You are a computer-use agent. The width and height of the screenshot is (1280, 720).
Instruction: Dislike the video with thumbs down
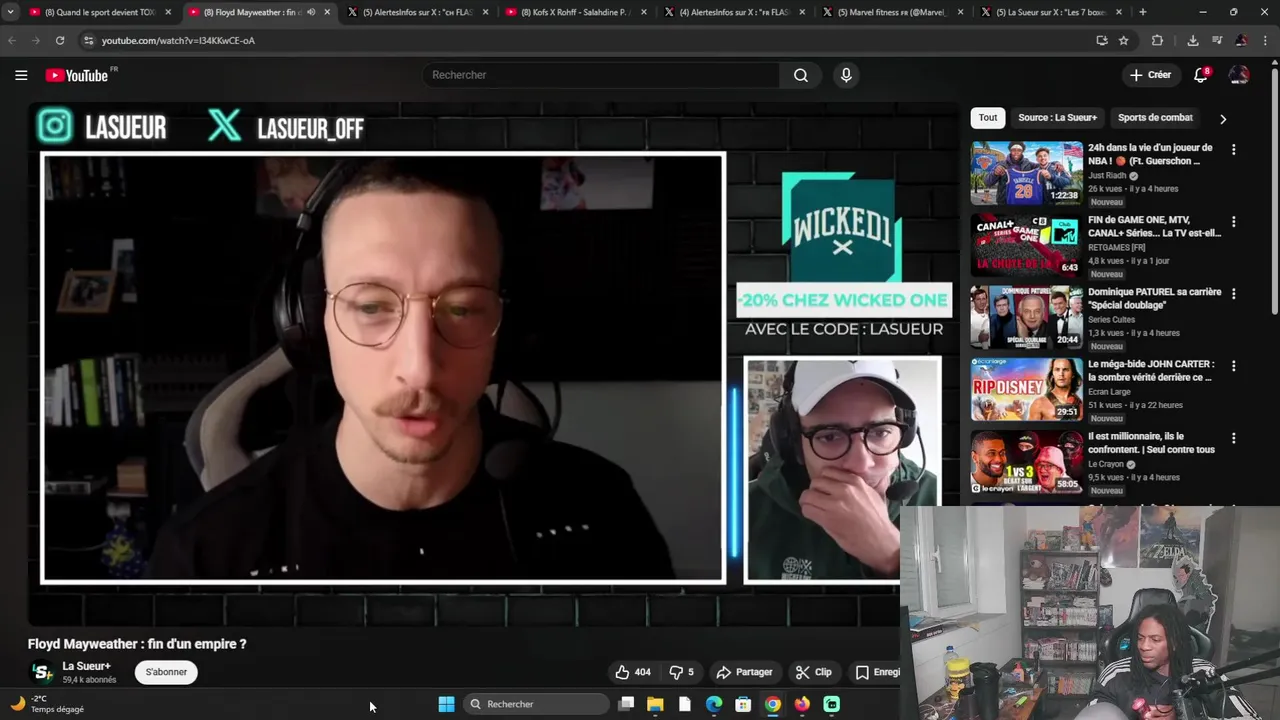[681, 672]
